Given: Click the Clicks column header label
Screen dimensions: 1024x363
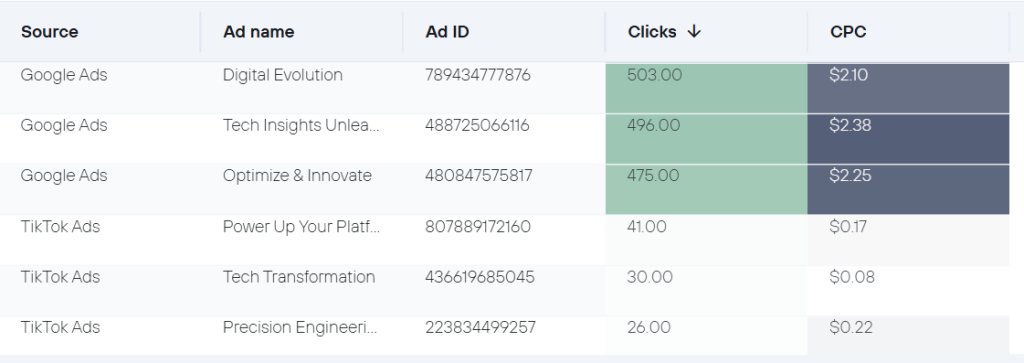Looking at the screenshot, I should click(x=652, y=31).
